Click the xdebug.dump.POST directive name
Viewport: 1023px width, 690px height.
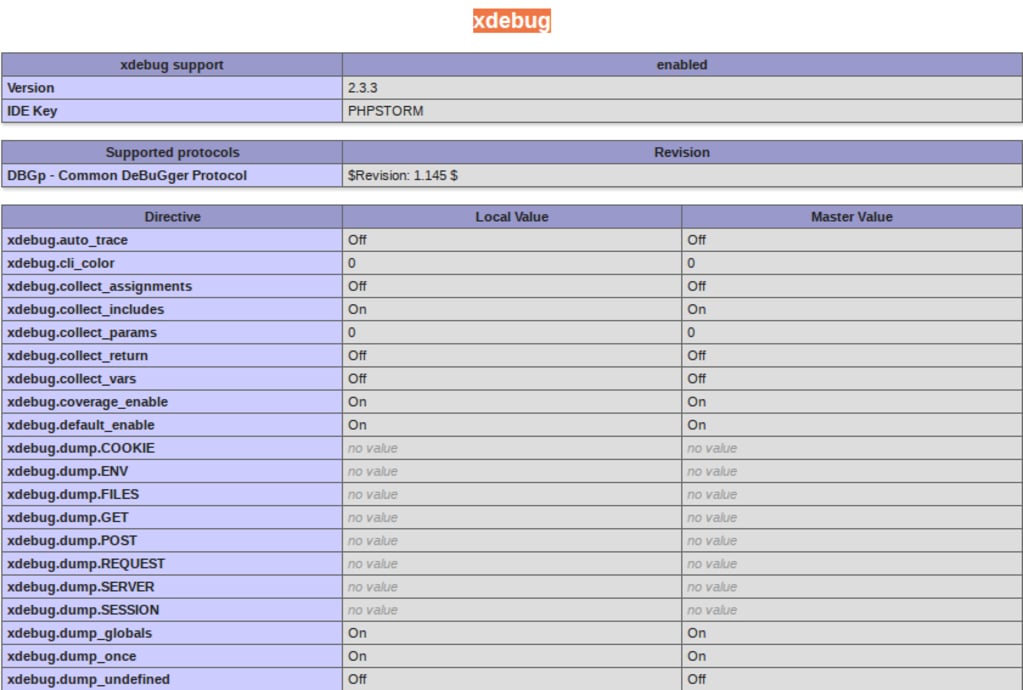(72, 541)
